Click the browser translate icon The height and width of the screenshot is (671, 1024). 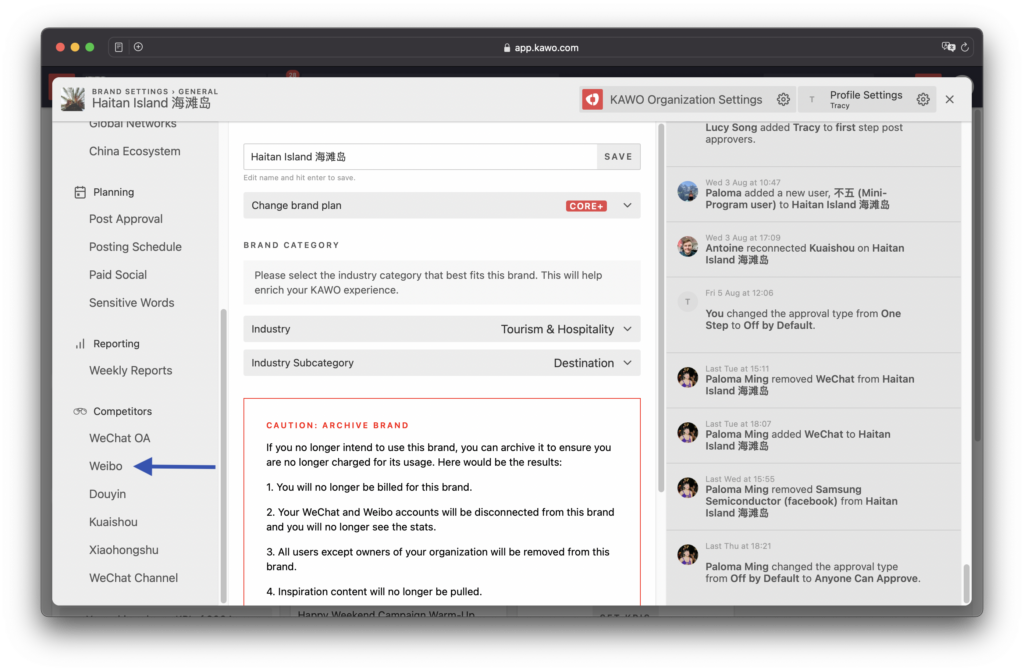948,47
